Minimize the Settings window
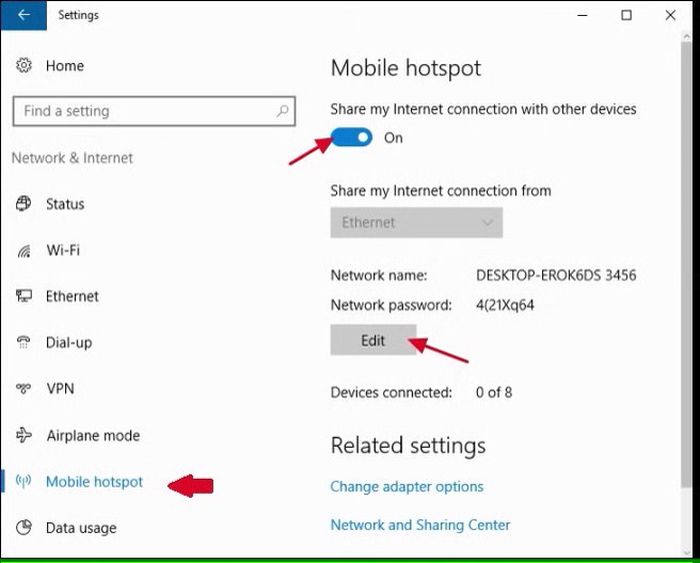700x563 pixels. pyautogui.click(x=582, y=15)
